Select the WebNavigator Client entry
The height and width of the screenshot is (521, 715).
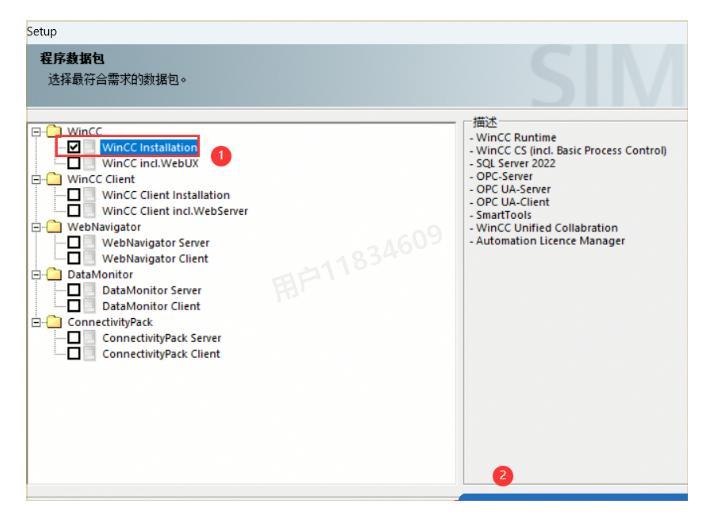click(x=155, y=259)
